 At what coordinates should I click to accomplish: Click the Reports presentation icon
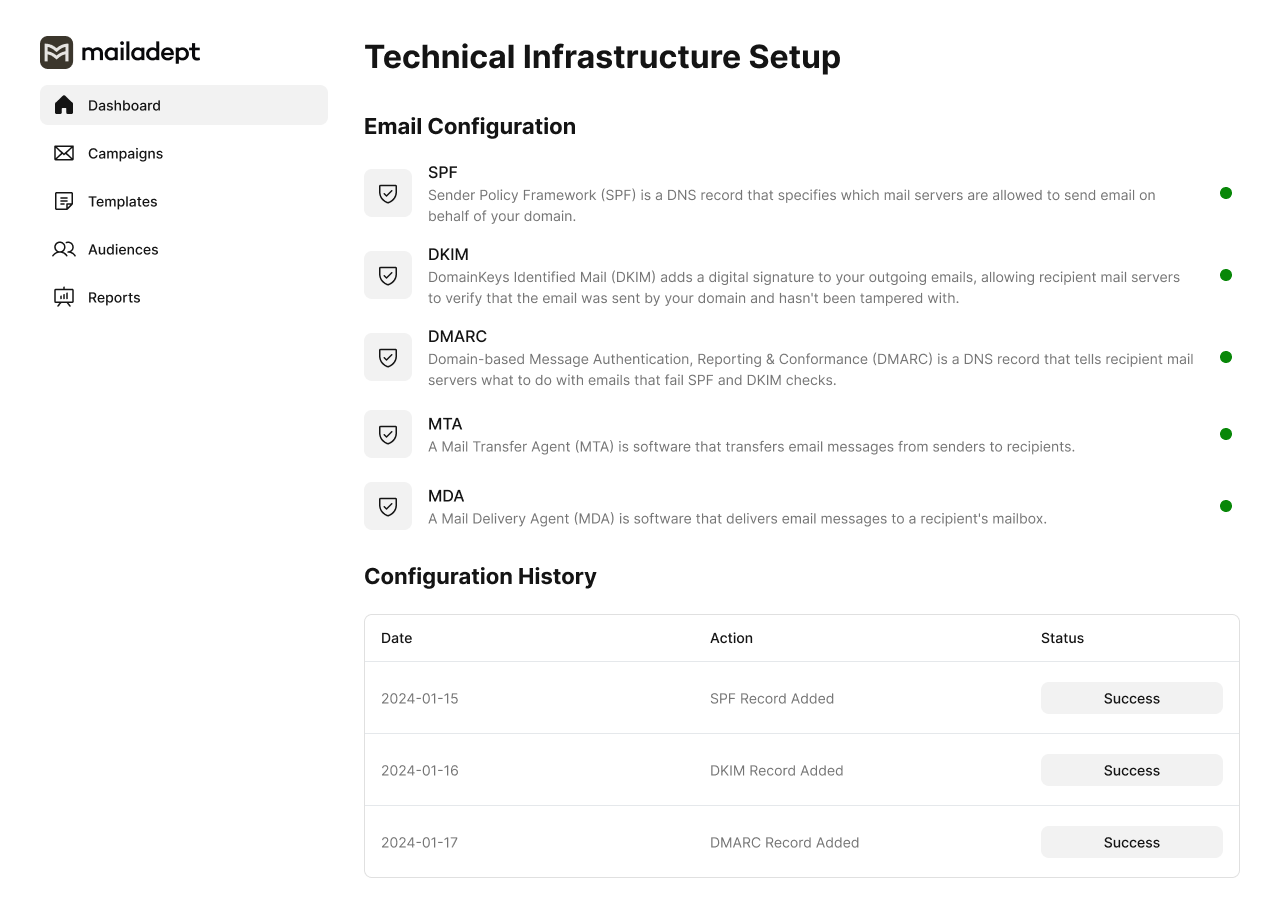(x=64, y=297)
